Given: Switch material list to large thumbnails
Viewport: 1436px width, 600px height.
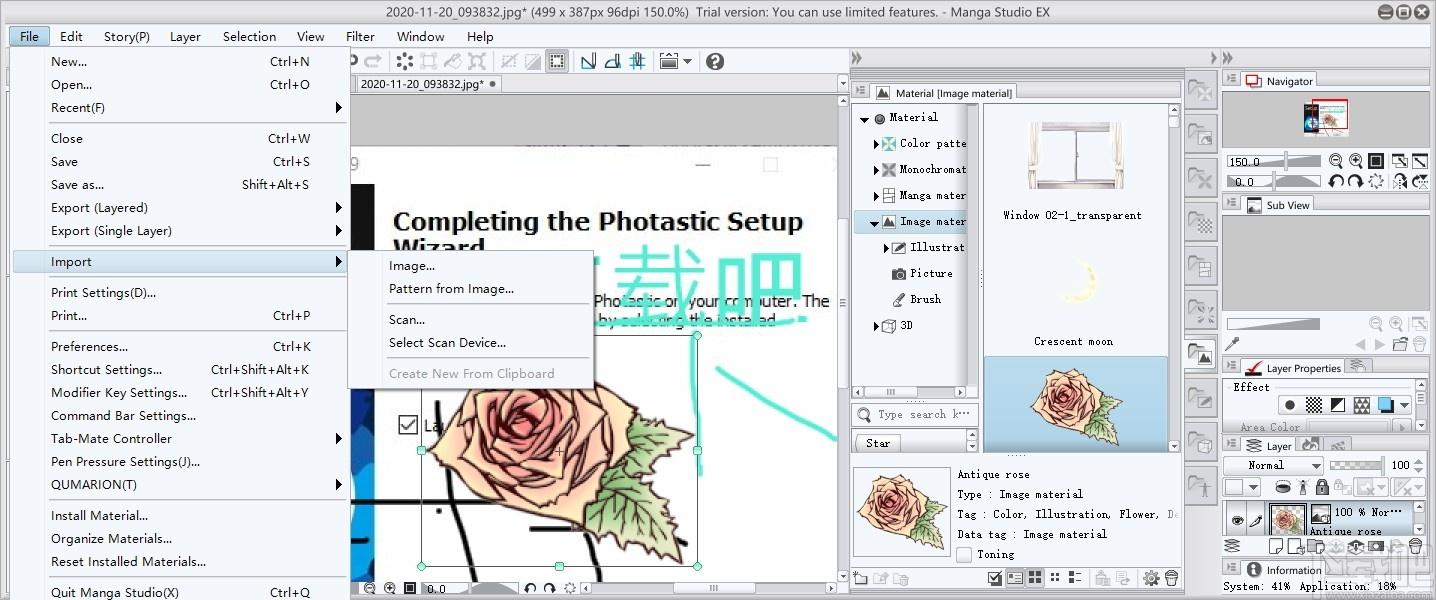Looking at the screenshot, I should click(1035, 578).
